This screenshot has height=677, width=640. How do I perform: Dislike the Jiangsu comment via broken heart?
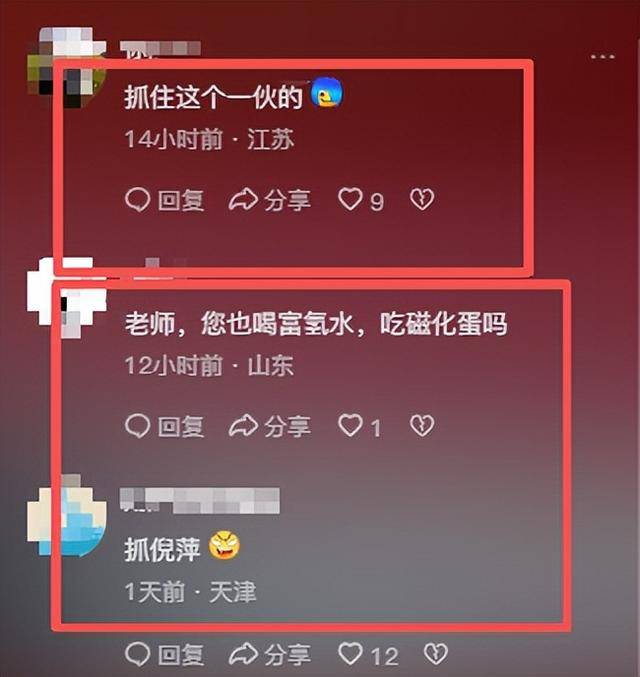pos(421,199)
